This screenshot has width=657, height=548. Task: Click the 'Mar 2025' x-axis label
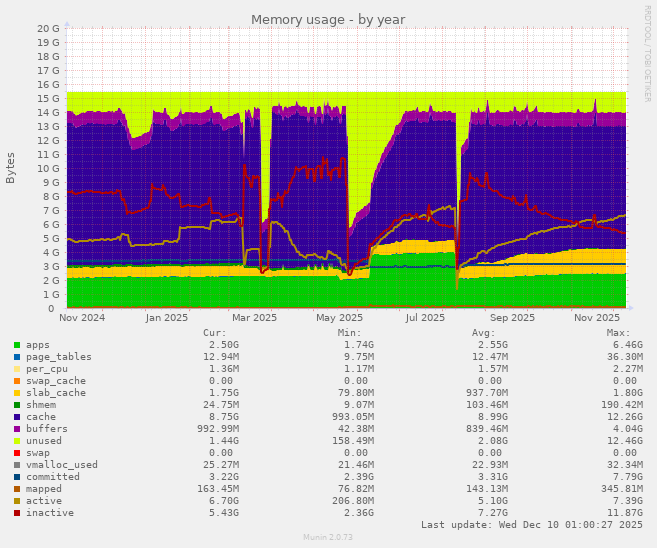(254, 318)
